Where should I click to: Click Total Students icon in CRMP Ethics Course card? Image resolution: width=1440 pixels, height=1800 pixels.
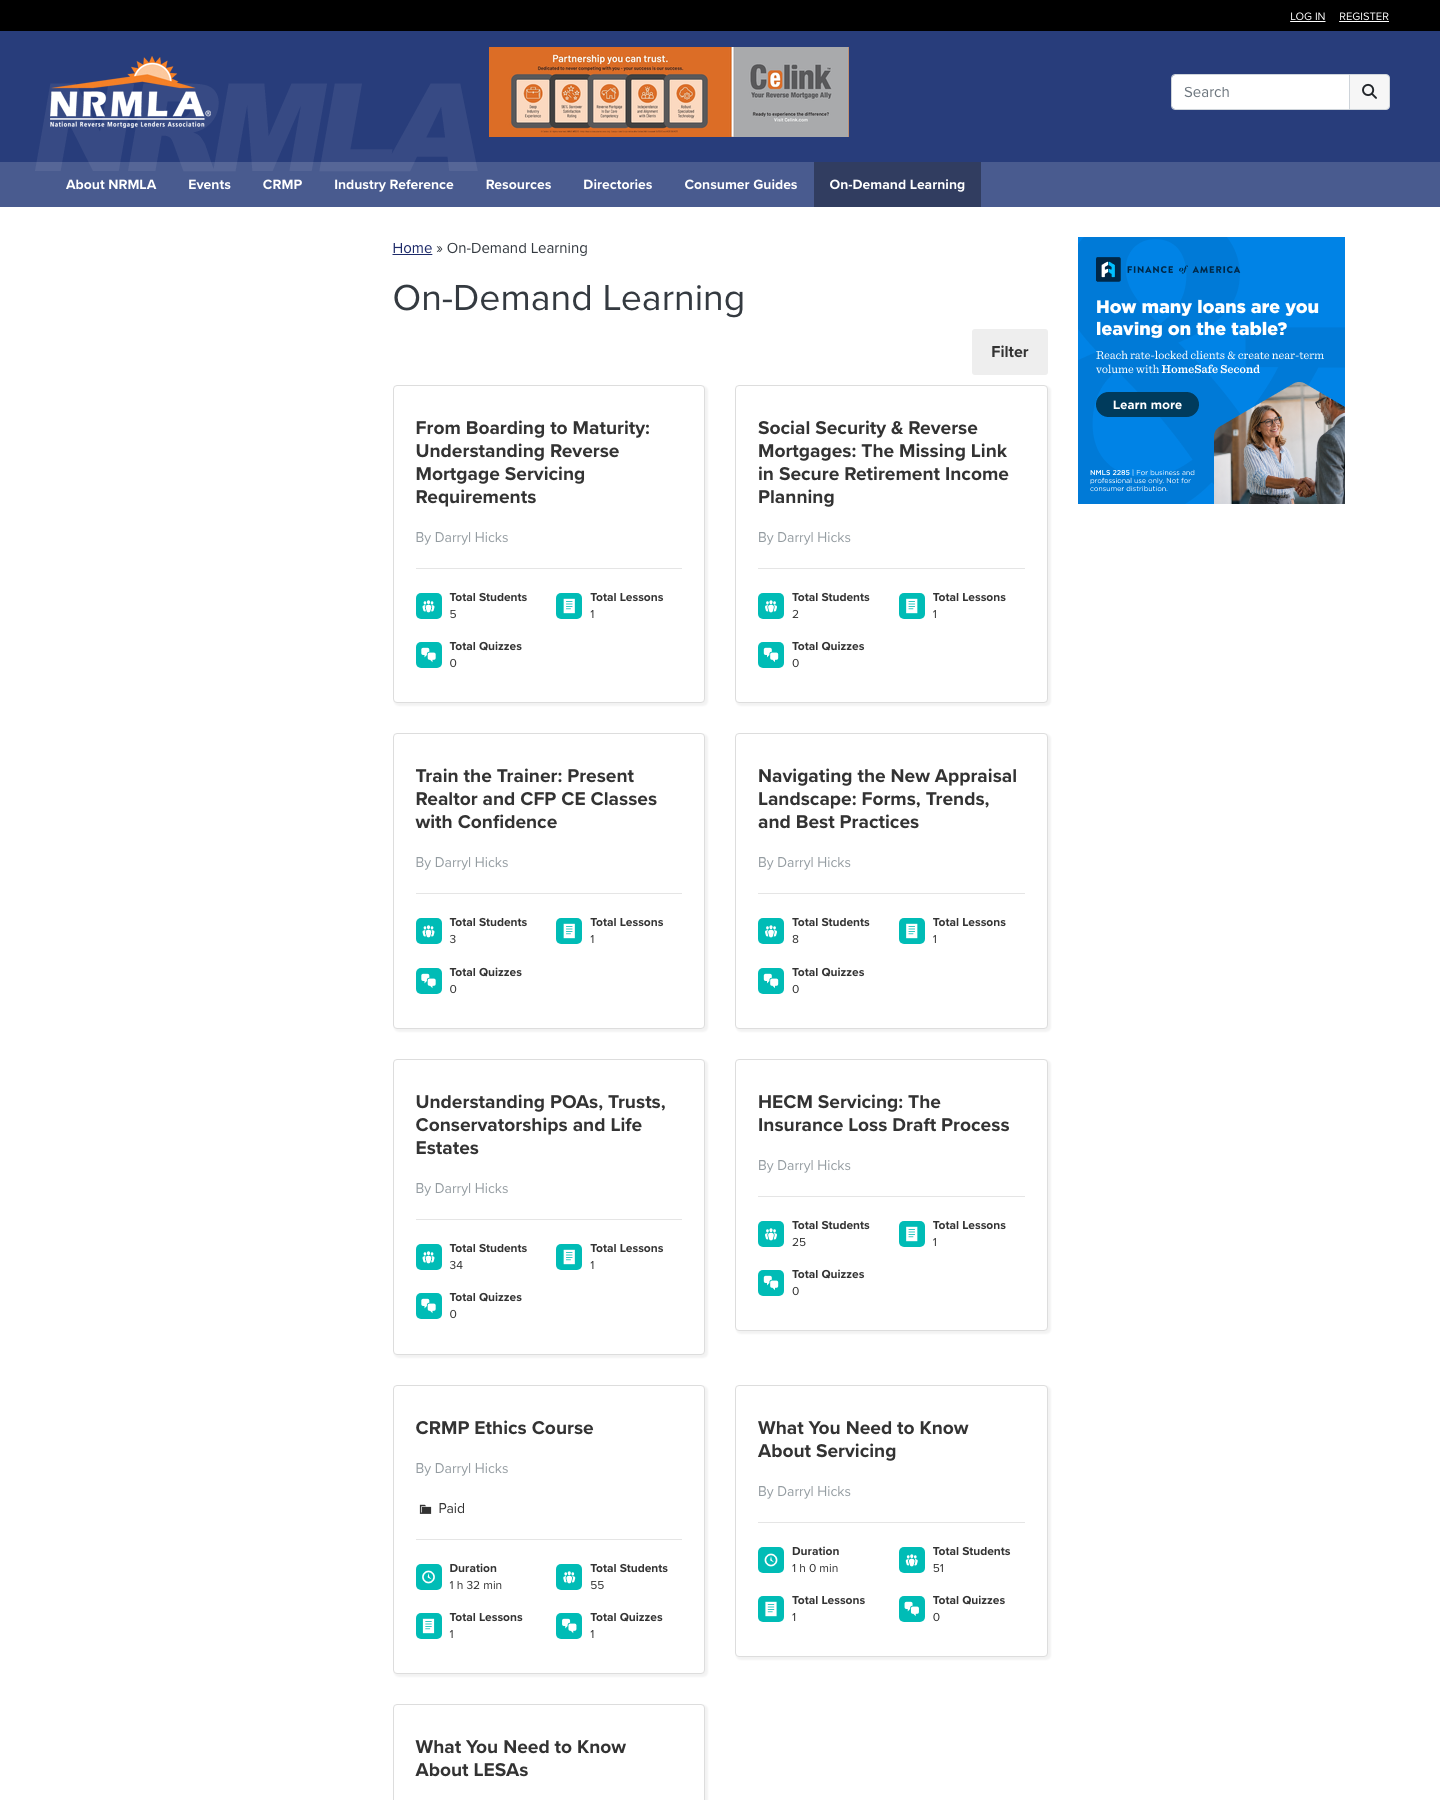[569, 1577]
